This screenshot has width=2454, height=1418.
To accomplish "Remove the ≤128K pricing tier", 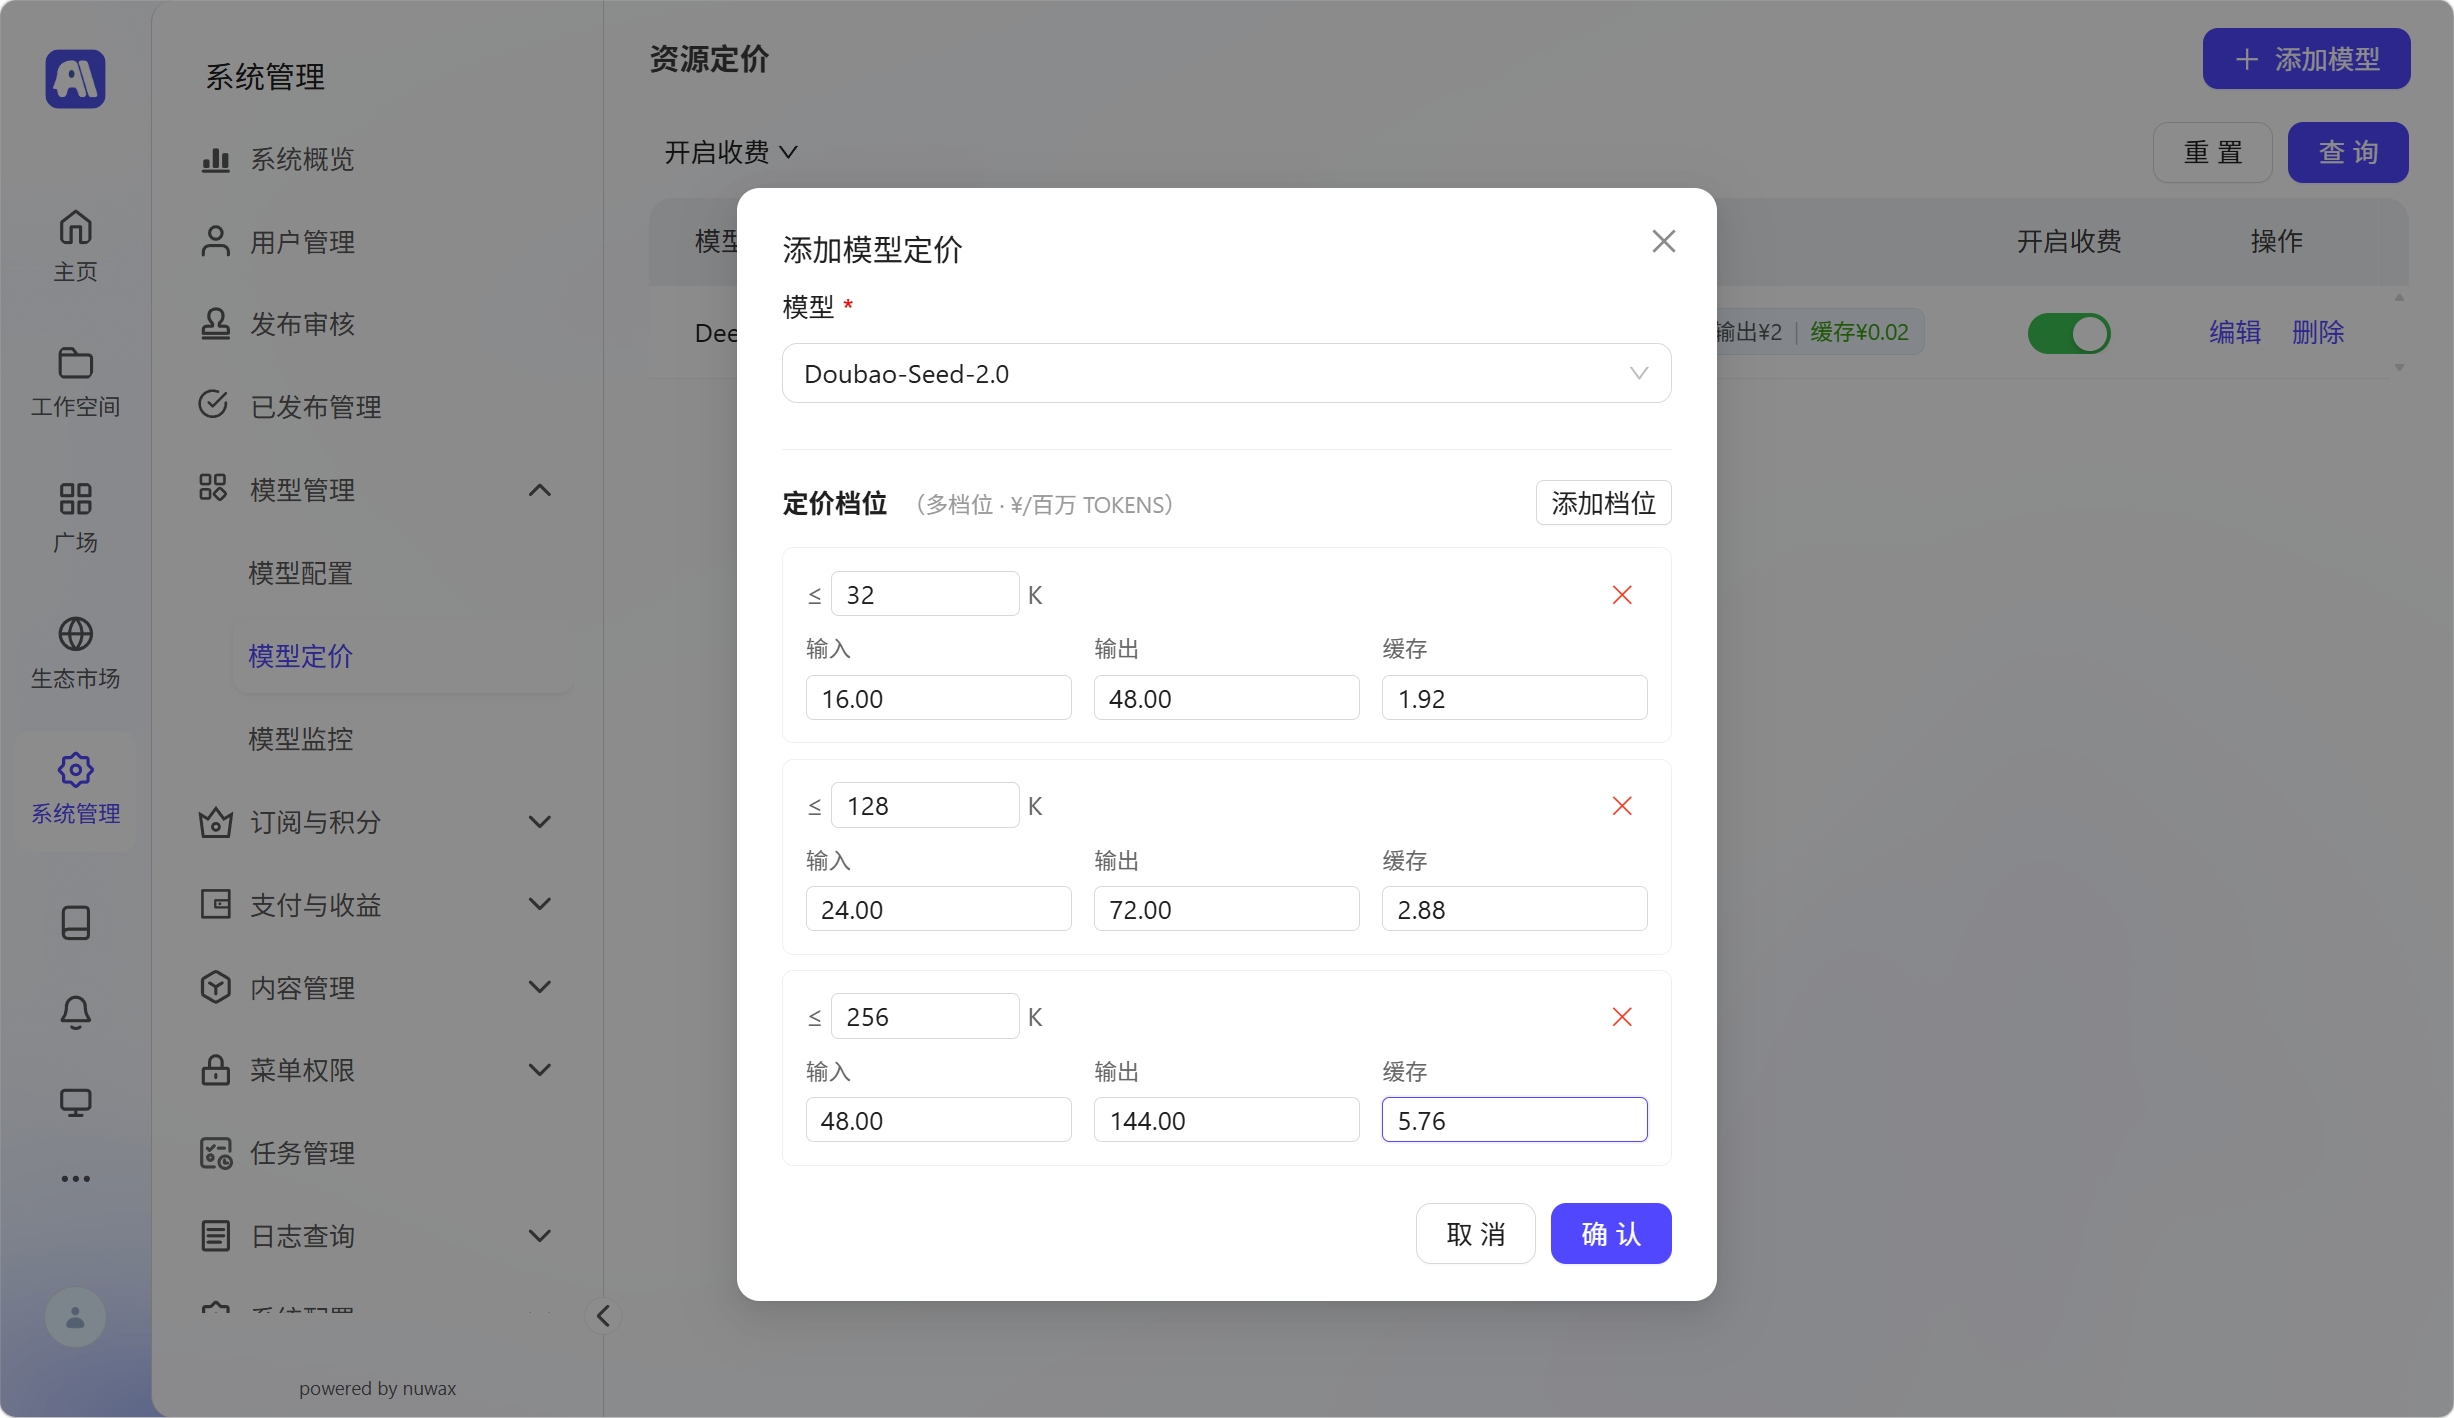I will tap(1622, 806).
